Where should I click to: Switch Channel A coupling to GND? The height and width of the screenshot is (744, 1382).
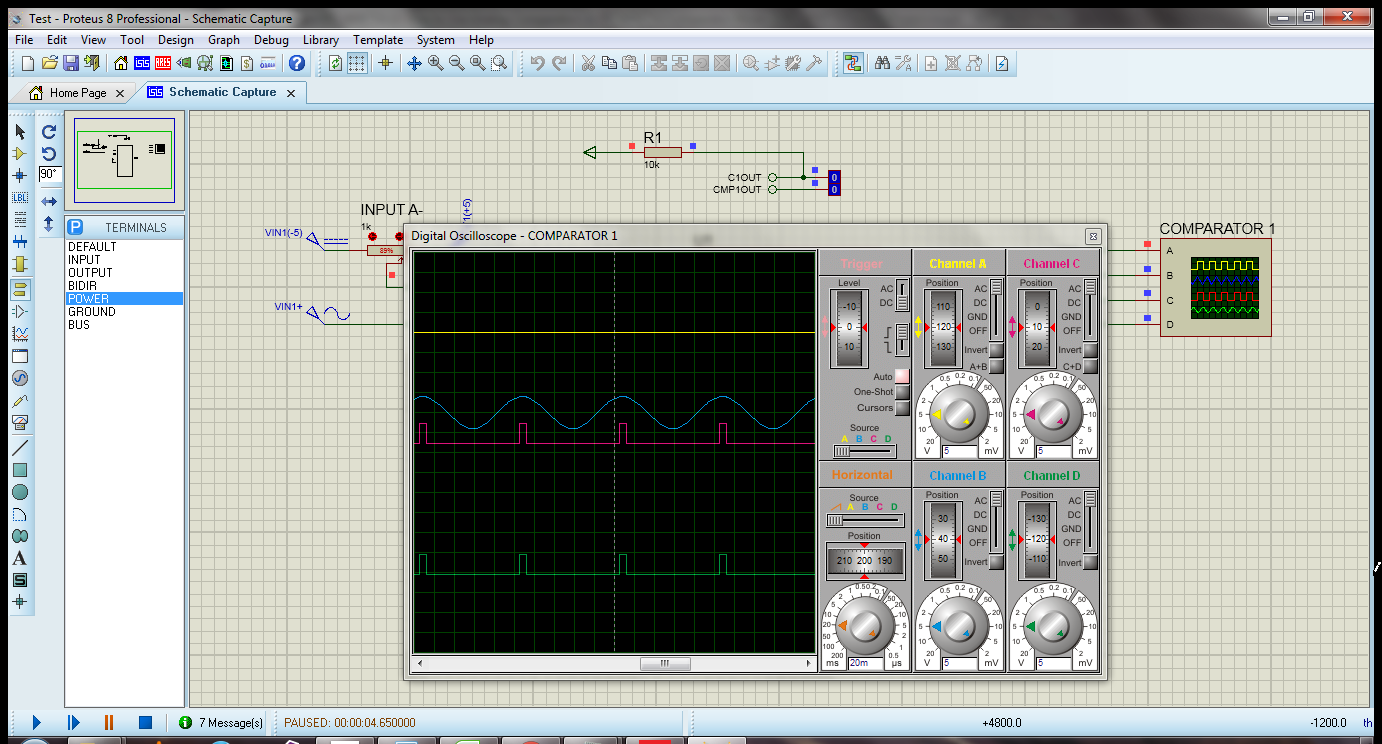(977, 316)
